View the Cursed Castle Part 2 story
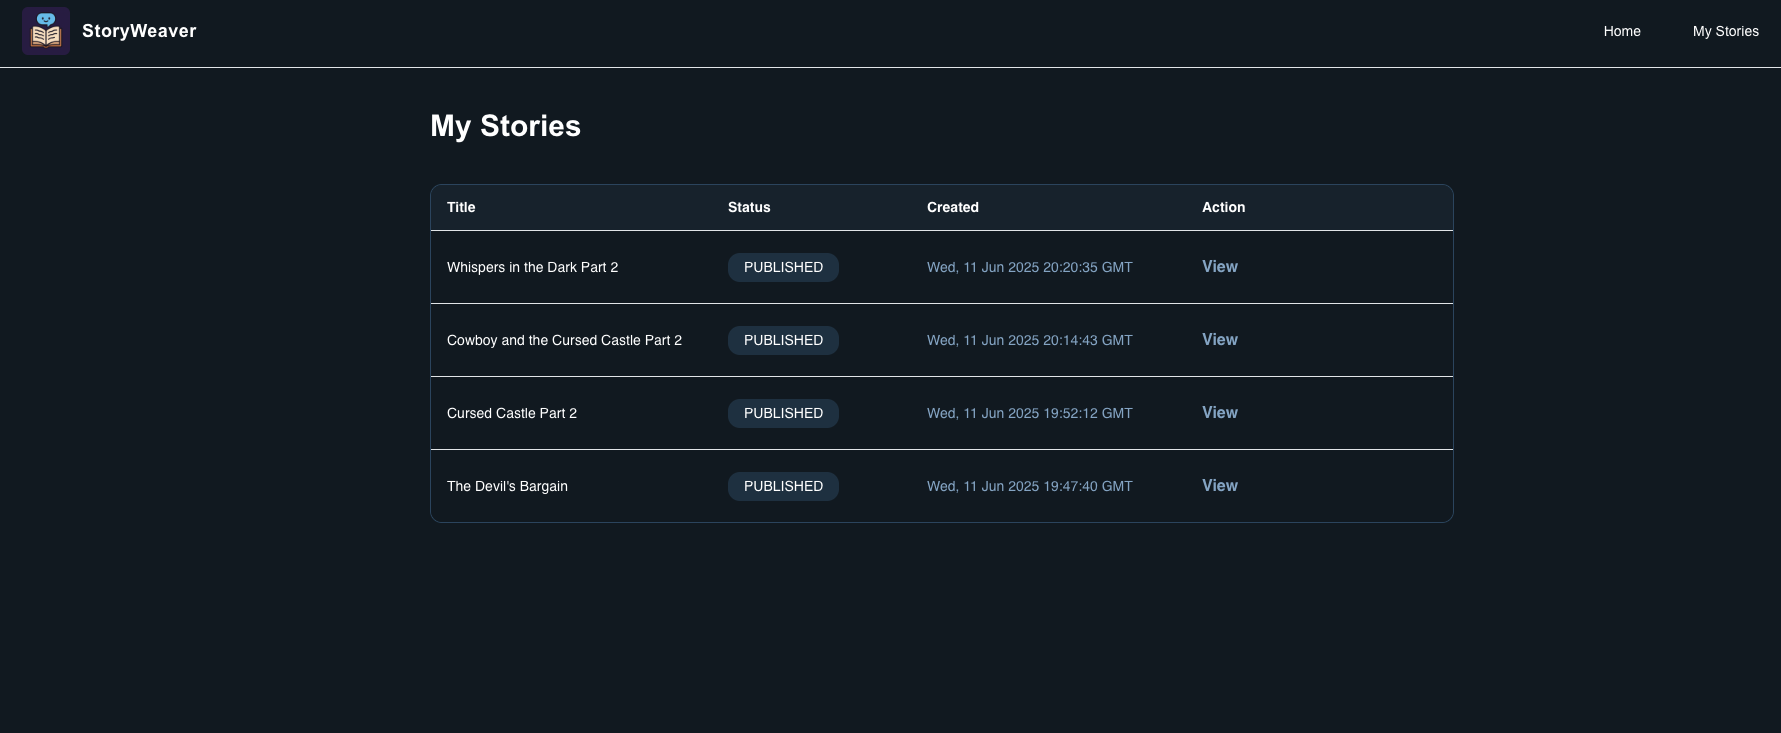The width and height of the screenshot is (1781, 733). tap(1219, 413)
